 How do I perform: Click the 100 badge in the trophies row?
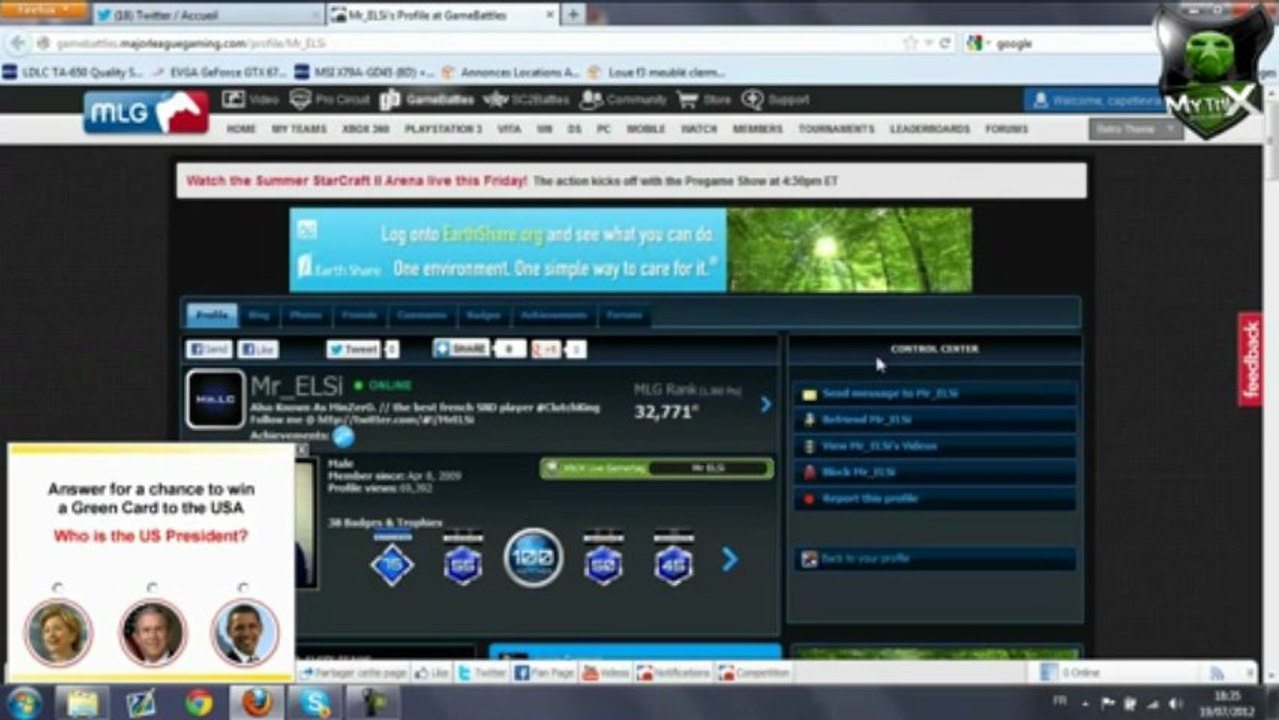(x=533, y=557)
